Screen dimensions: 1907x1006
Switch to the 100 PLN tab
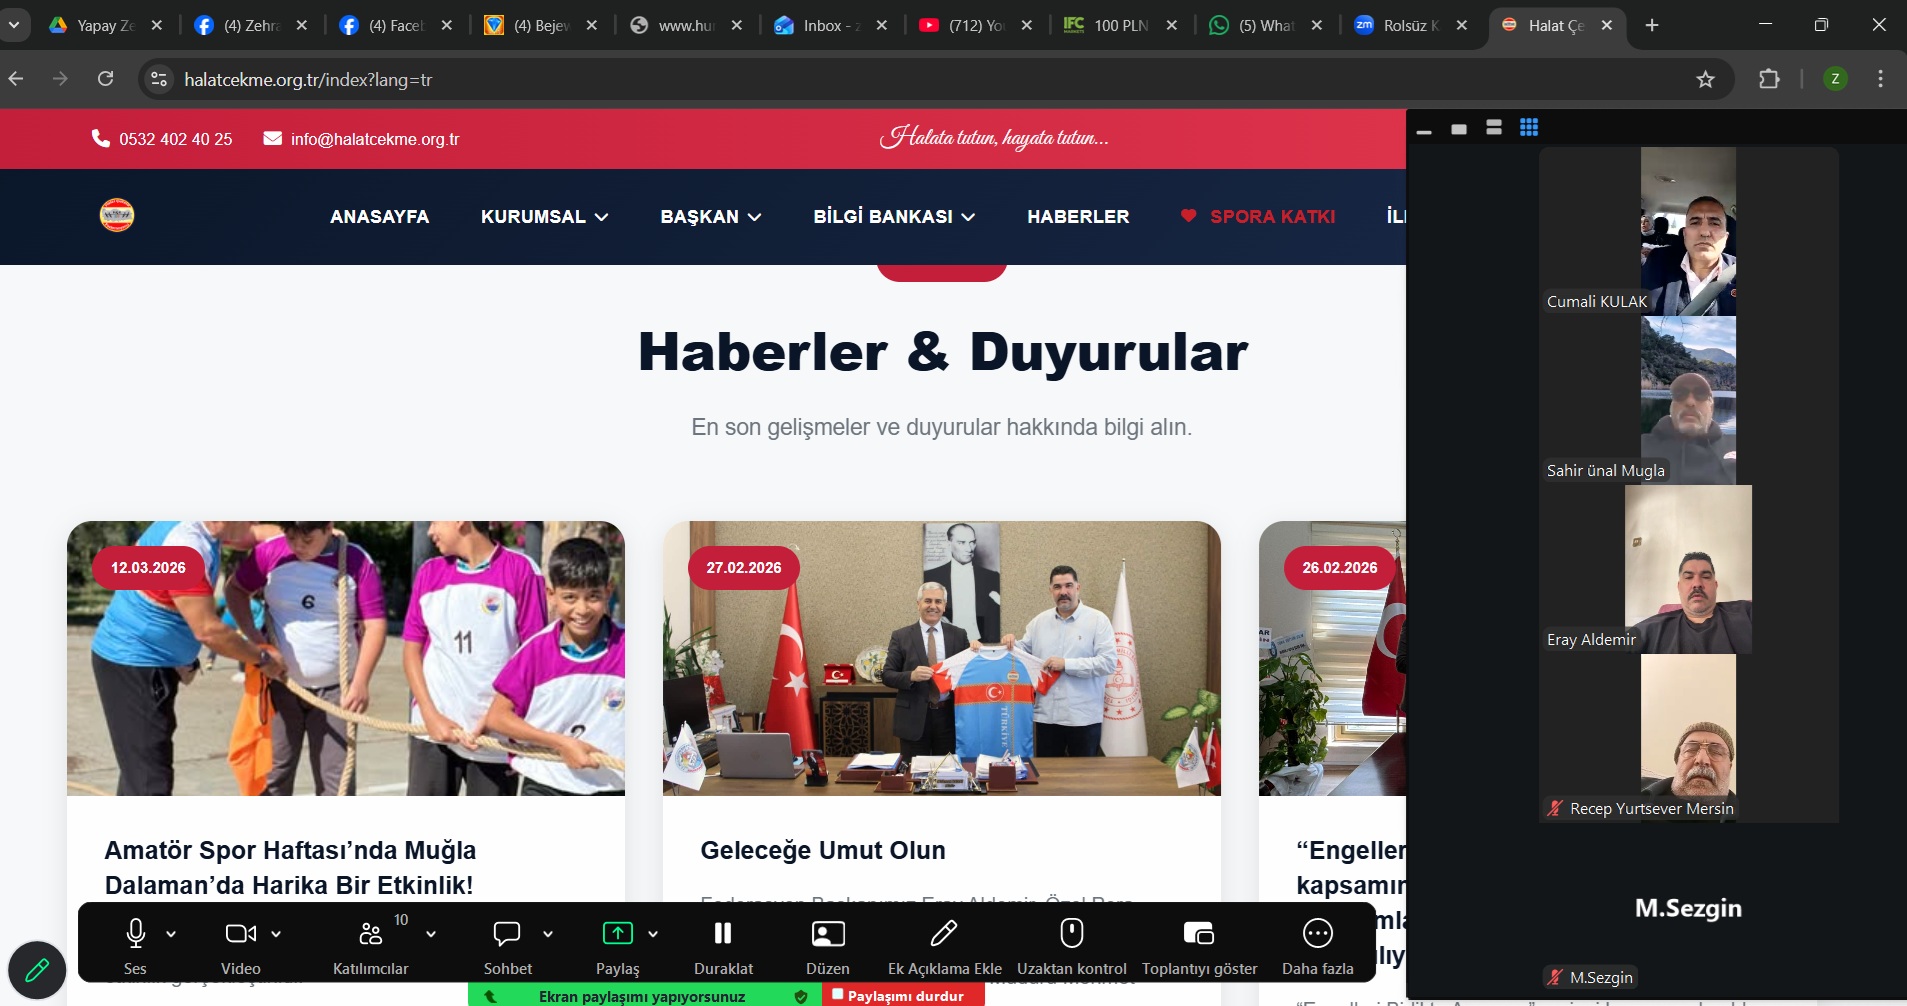[x=1123, y=26]
